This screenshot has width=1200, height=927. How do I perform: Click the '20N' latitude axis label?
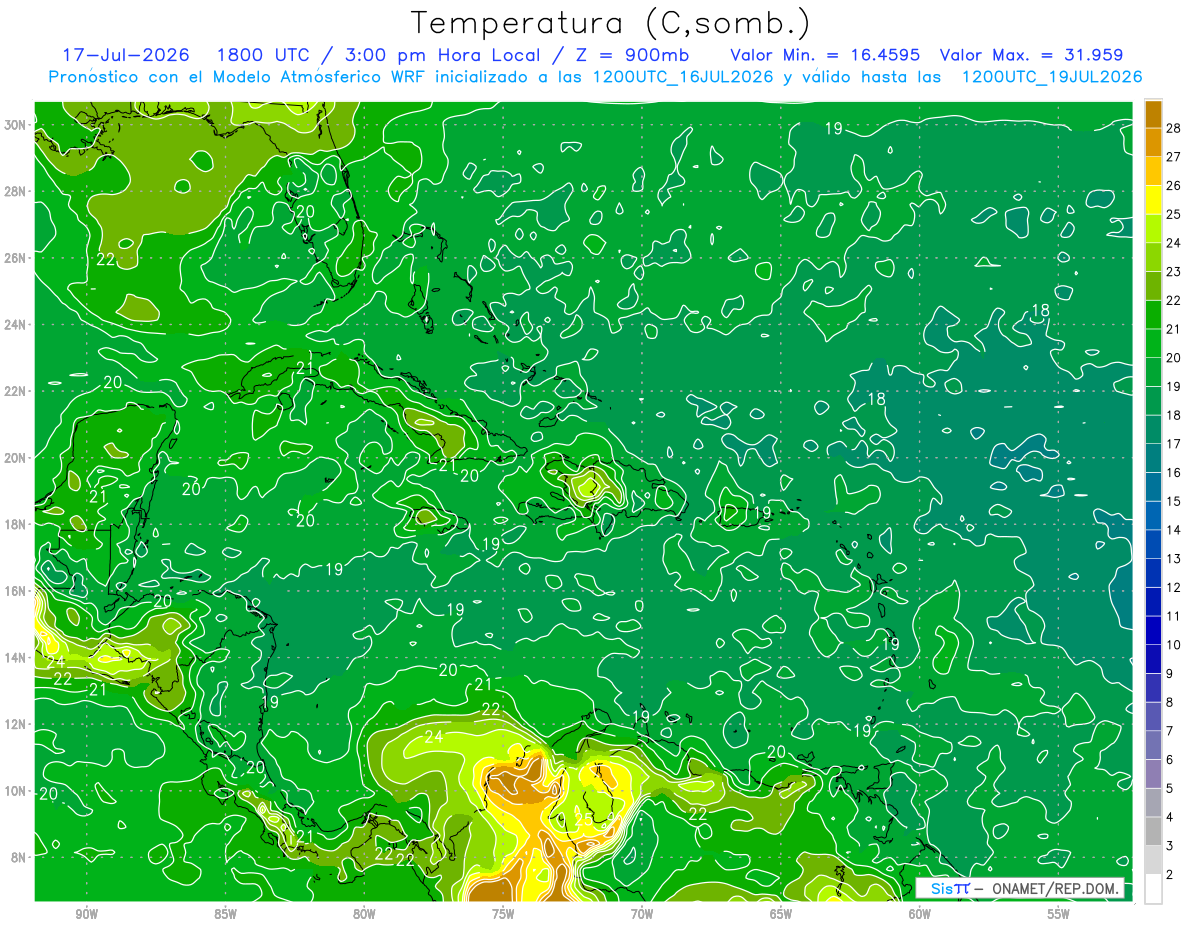pos(15,458)
